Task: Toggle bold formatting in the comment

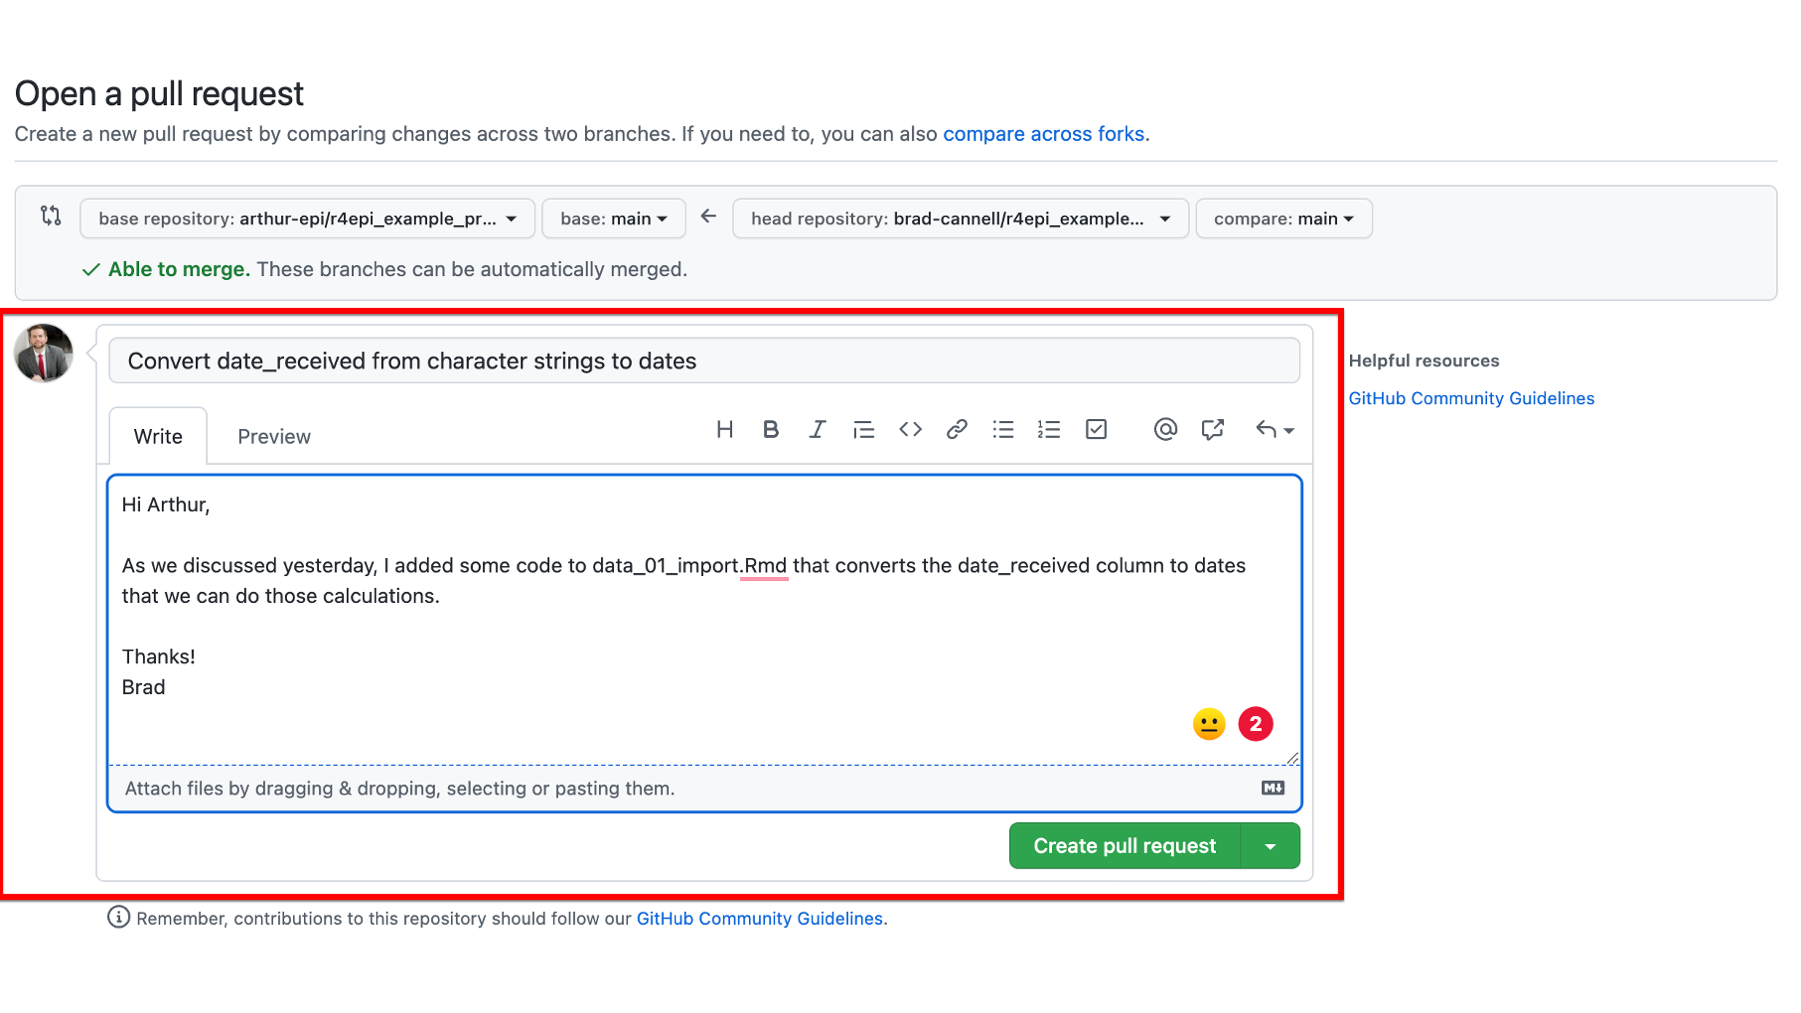Action: coord(770,430)
